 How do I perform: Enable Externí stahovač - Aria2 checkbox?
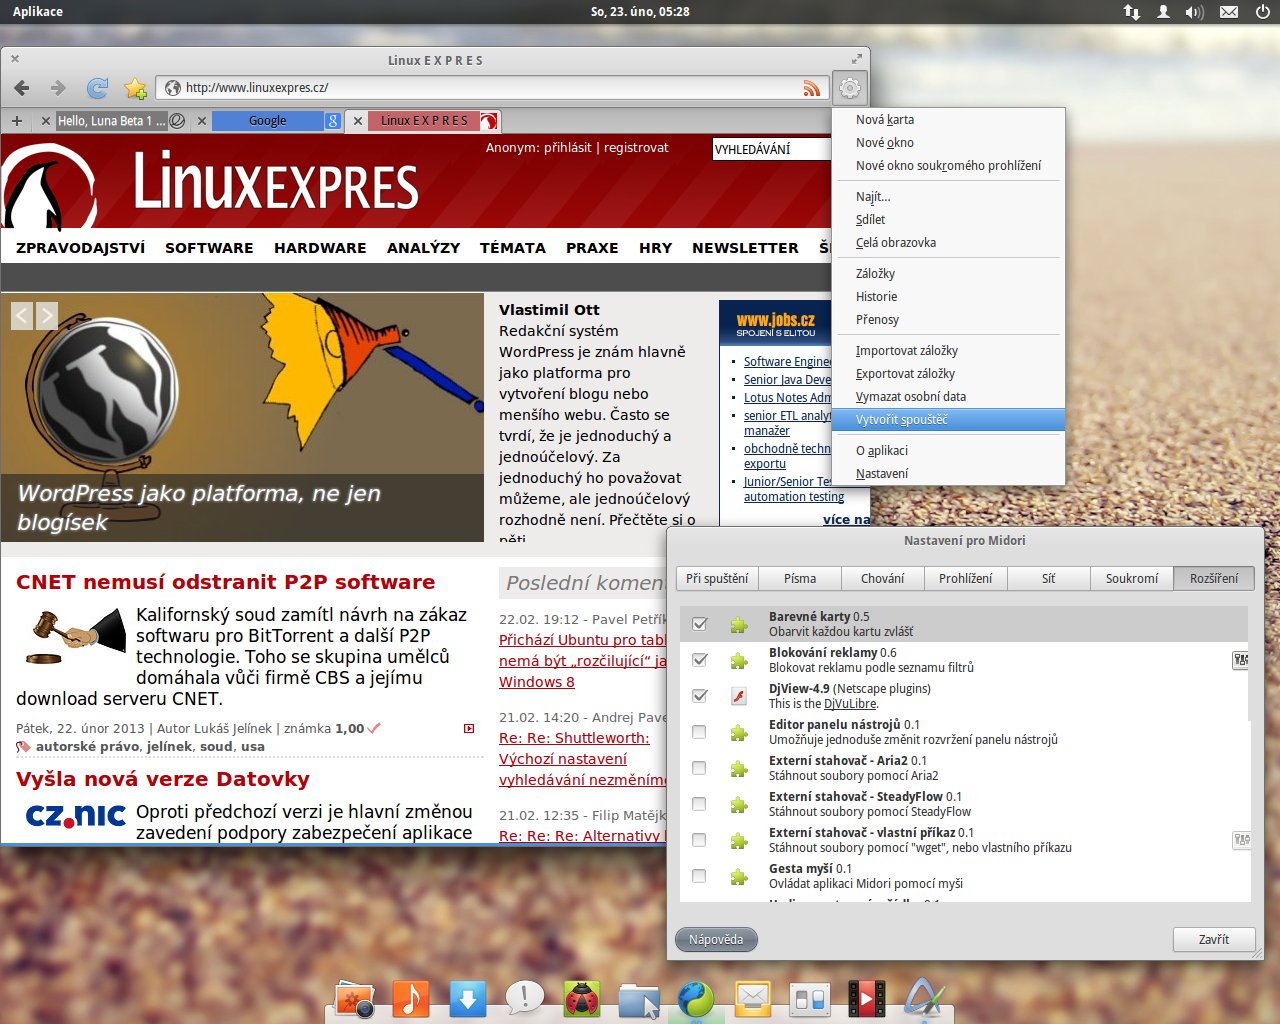(x=700, y=768)
